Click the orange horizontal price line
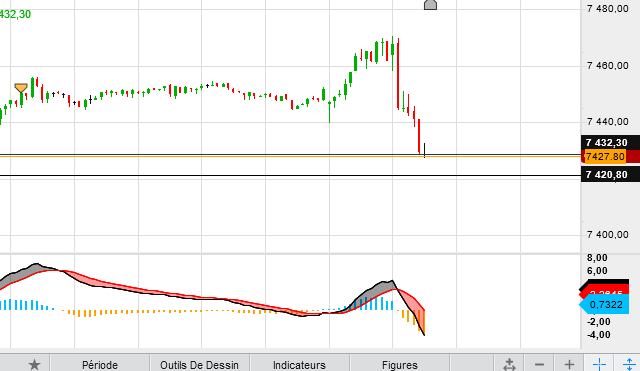Viewport: 640px width, 371px height. 290,157
